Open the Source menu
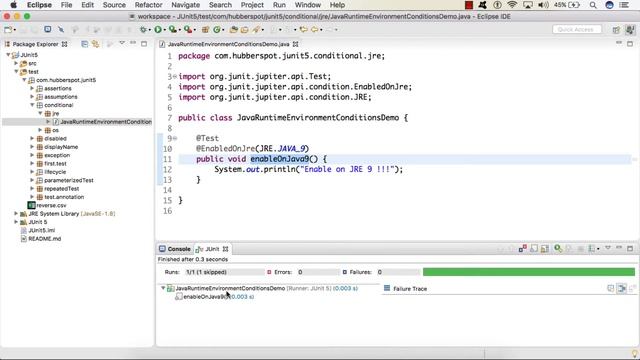The image size is (640, 360). (114, 5)
